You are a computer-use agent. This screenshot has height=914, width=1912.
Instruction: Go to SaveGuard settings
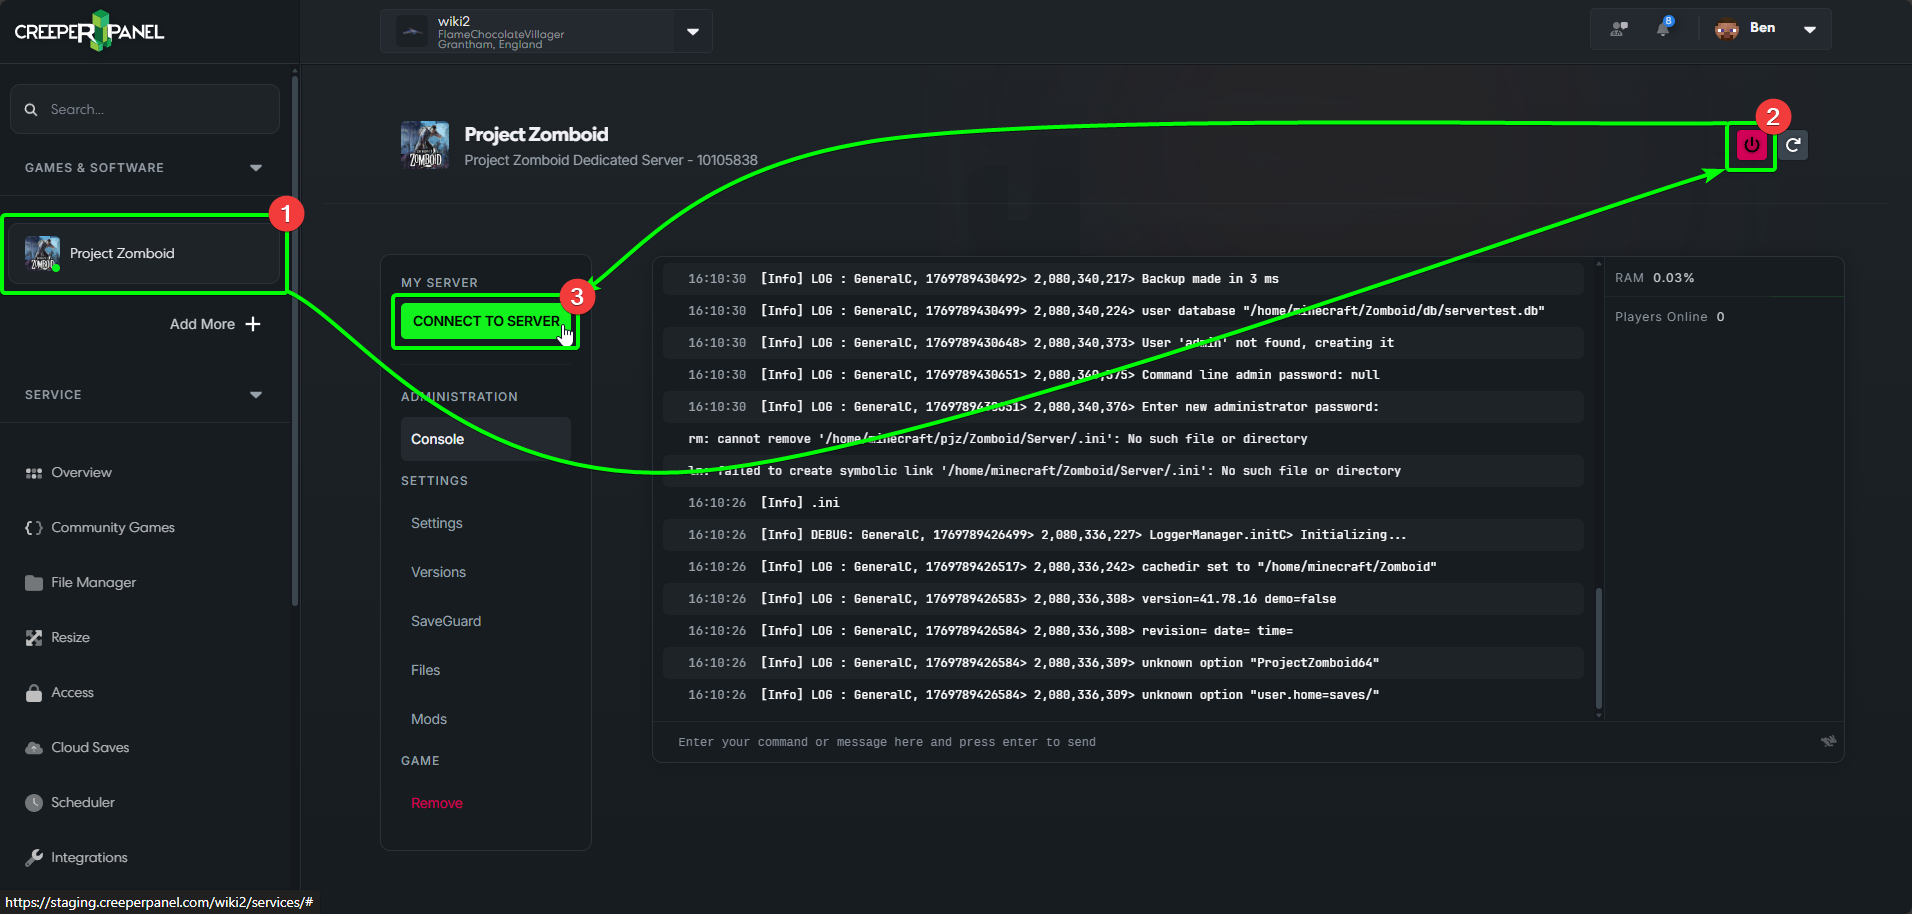[x=446, y=621]
